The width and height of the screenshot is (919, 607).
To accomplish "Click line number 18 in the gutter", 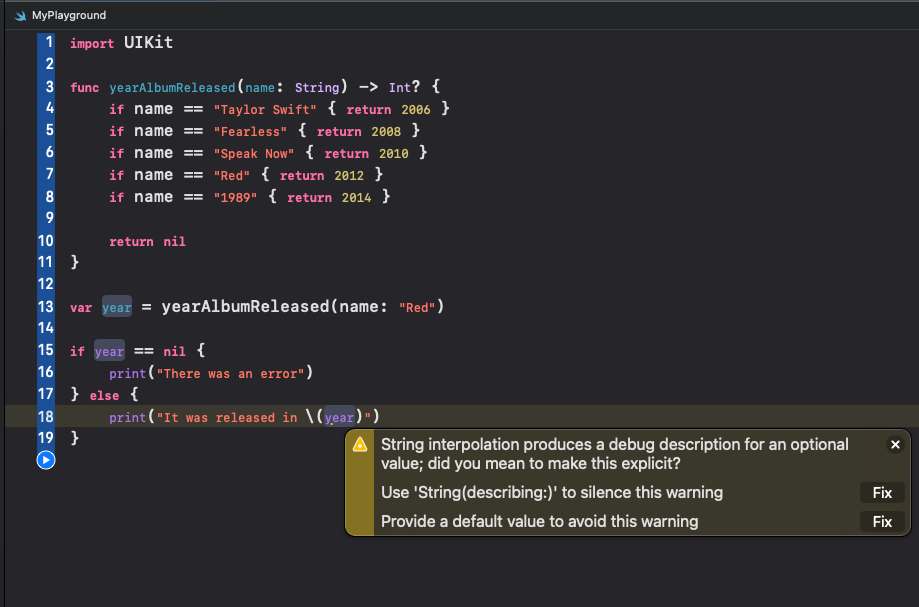I will (x=46, y=417).
